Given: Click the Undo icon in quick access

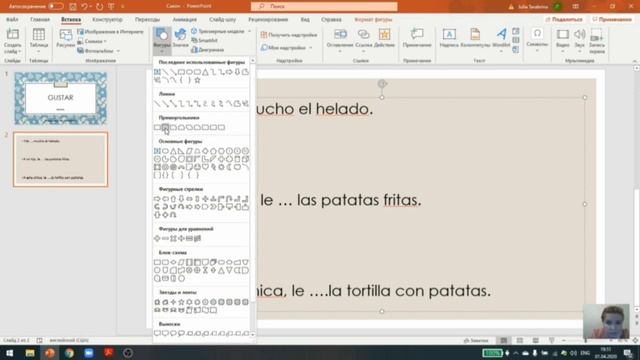Looking at the screenshot, I should pyautogui.click(x=84, y=7).
